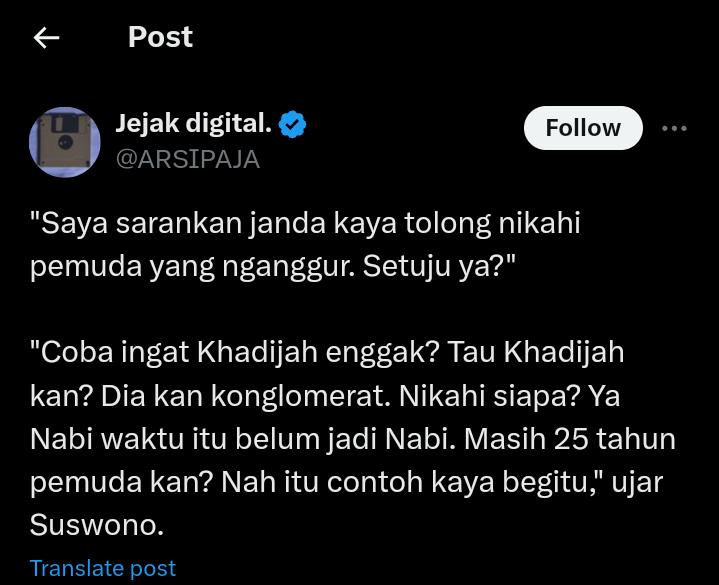Click the @ARSIPAJA handle
This screenshot has width=719, height=585.
pyautogui.click(x=188, y=159)
